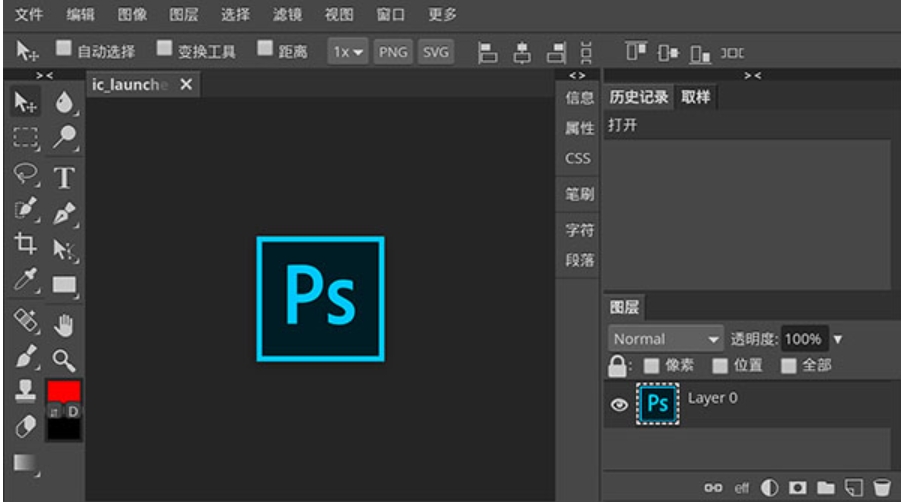Check the 像素 lock checkbox
This screenshot has width=901, height=502.
coord(651,365)
